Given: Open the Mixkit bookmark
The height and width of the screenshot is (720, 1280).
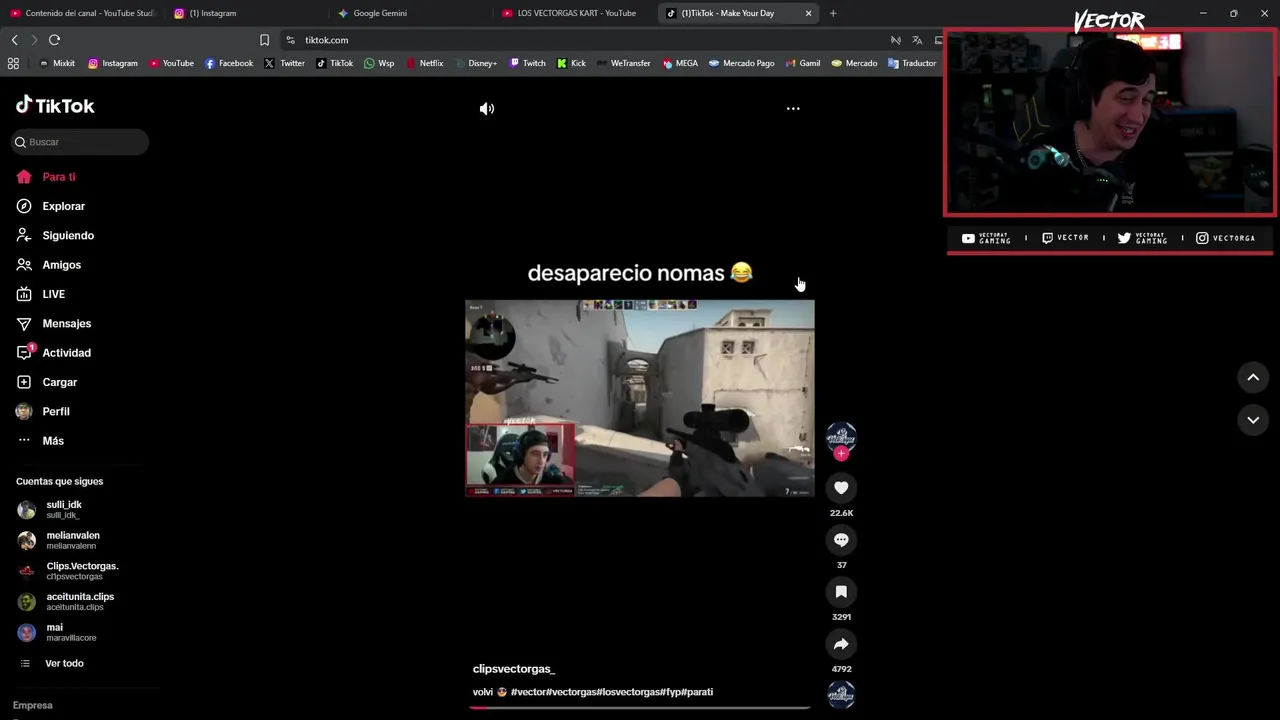Looking at the screenshot, I should coord(57,63).
